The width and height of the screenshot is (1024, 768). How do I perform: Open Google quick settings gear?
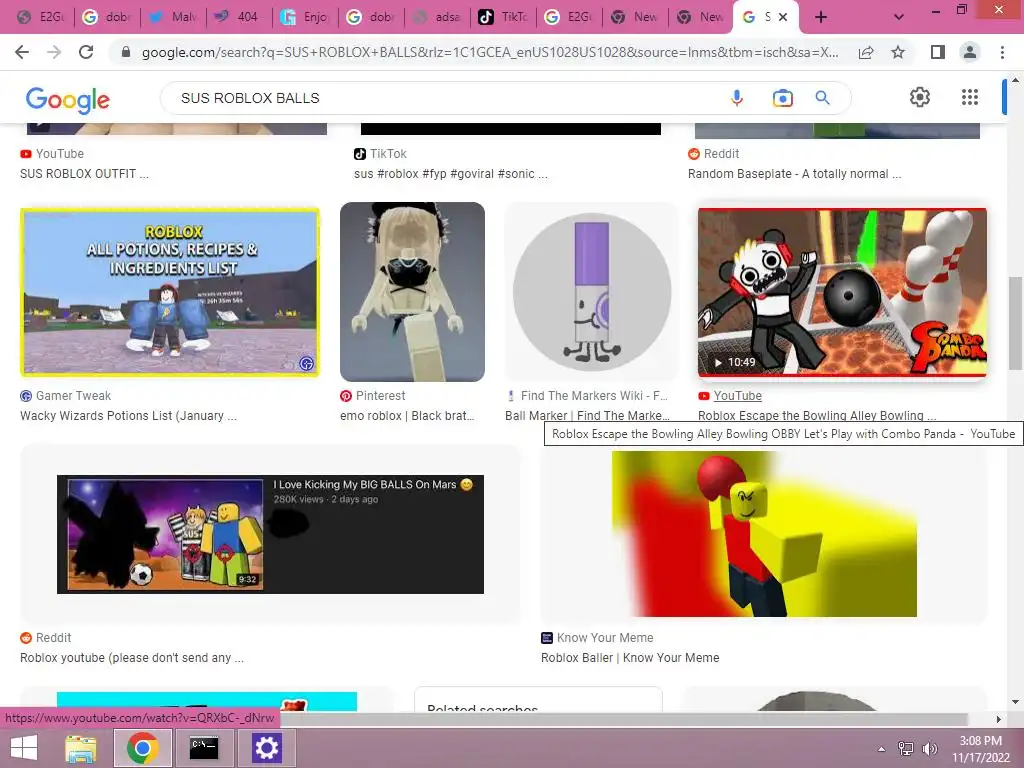click(x=920, y=97)
